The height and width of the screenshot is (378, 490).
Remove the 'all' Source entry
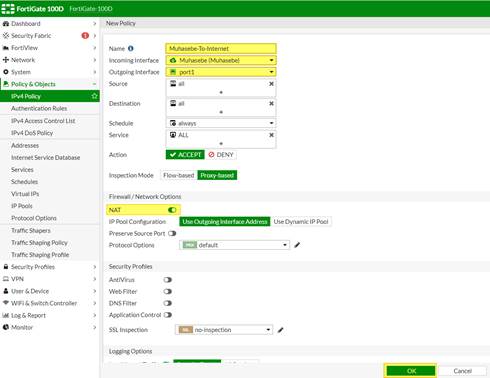[271, 84]
